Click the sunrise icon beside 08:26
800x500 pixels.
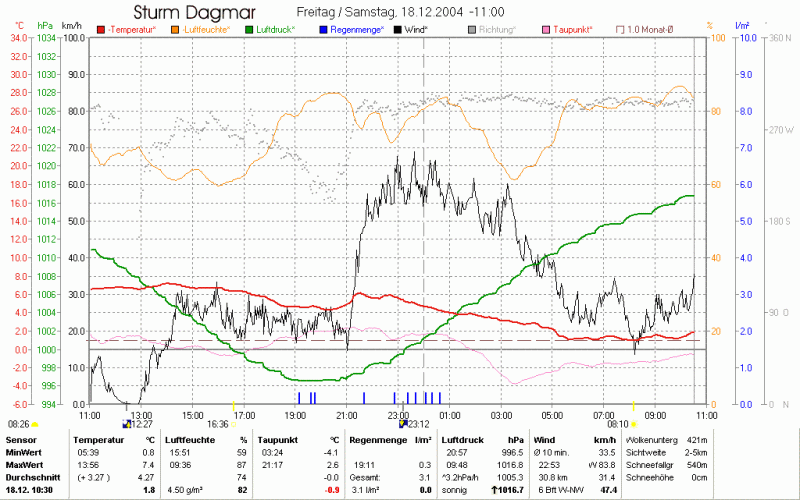coord(35,424)
